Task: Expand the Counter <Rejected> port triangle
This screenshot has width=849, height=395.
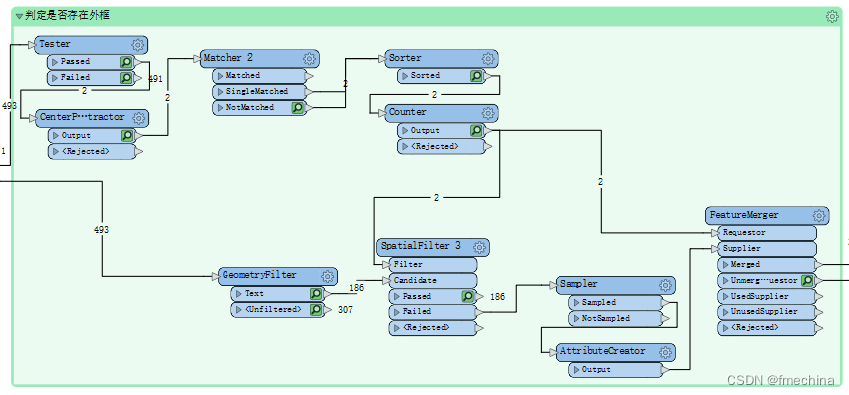Action: (x=406, y=147)
